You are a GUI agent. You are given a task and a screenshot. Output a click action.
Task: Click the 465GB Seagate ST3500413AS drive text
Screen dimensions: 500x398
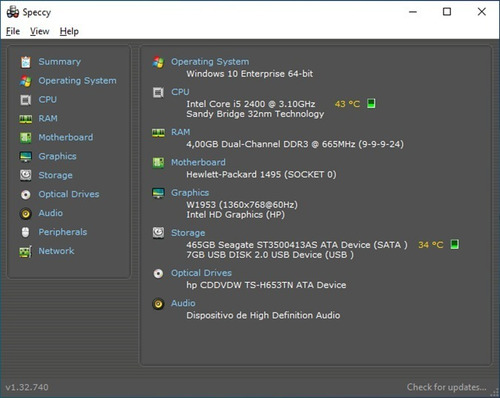pos(297,245)
